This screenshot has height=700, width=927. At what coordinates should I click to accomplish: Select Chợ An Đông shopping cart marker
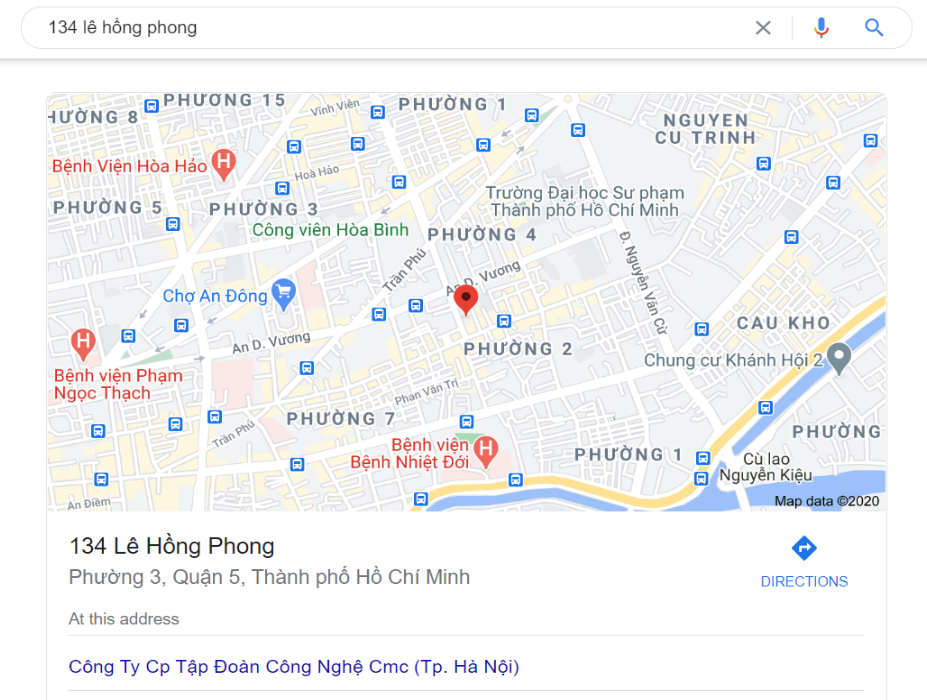click(x=284, y=294)
